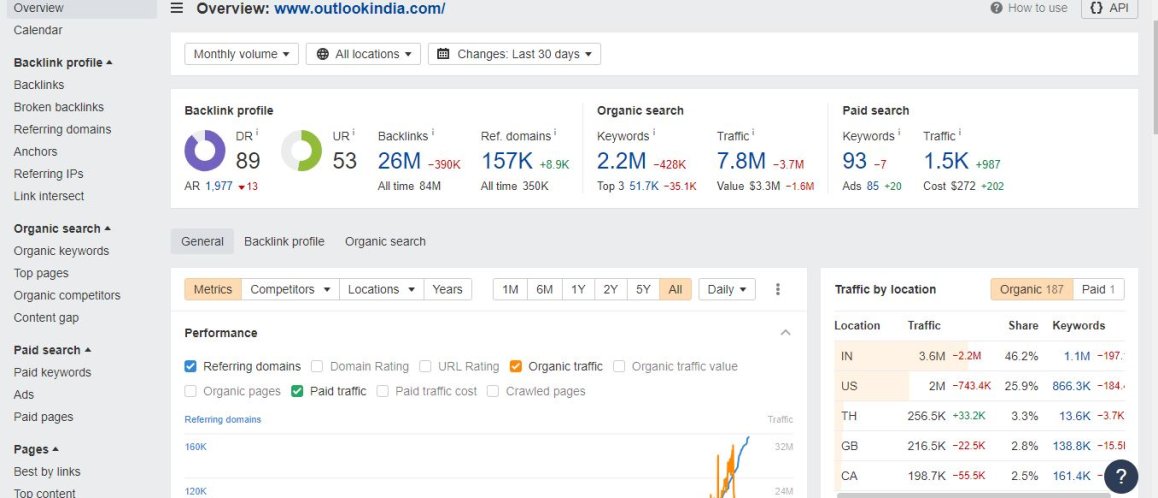
Task: Select the Years chart mode
Action: pyautogui.click(x=448, y=290)
